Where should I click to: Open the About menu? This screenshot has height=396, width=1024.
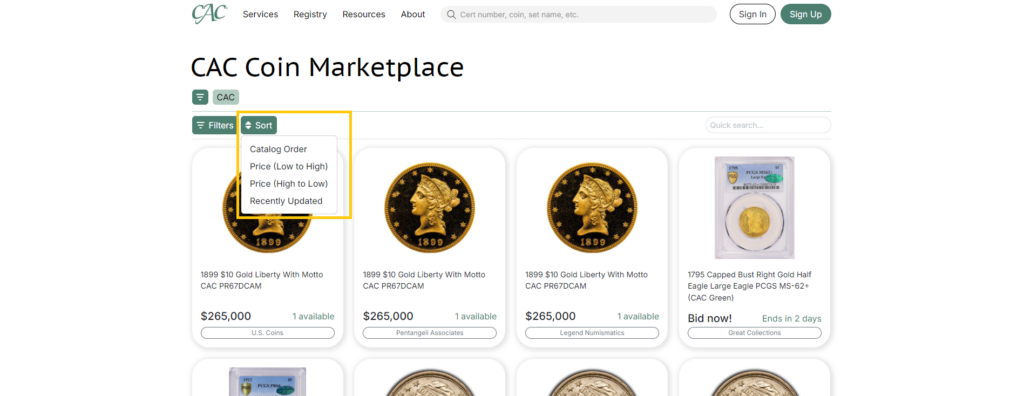[413, 14]
